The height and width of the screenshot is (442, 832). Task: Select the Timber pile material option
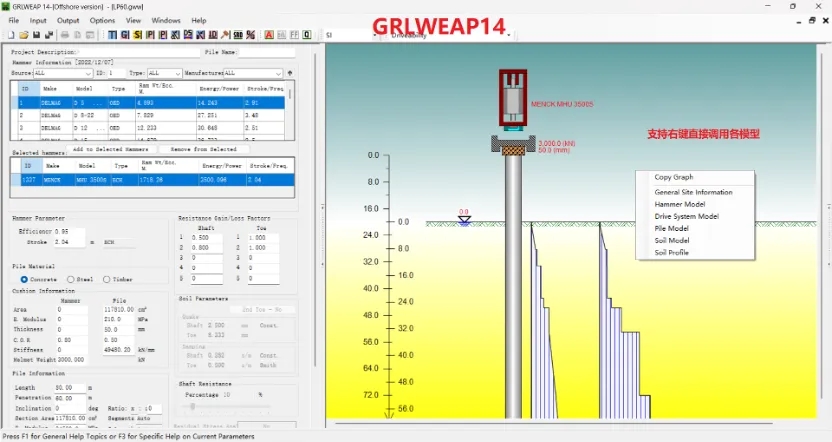(x=108, y=279)
